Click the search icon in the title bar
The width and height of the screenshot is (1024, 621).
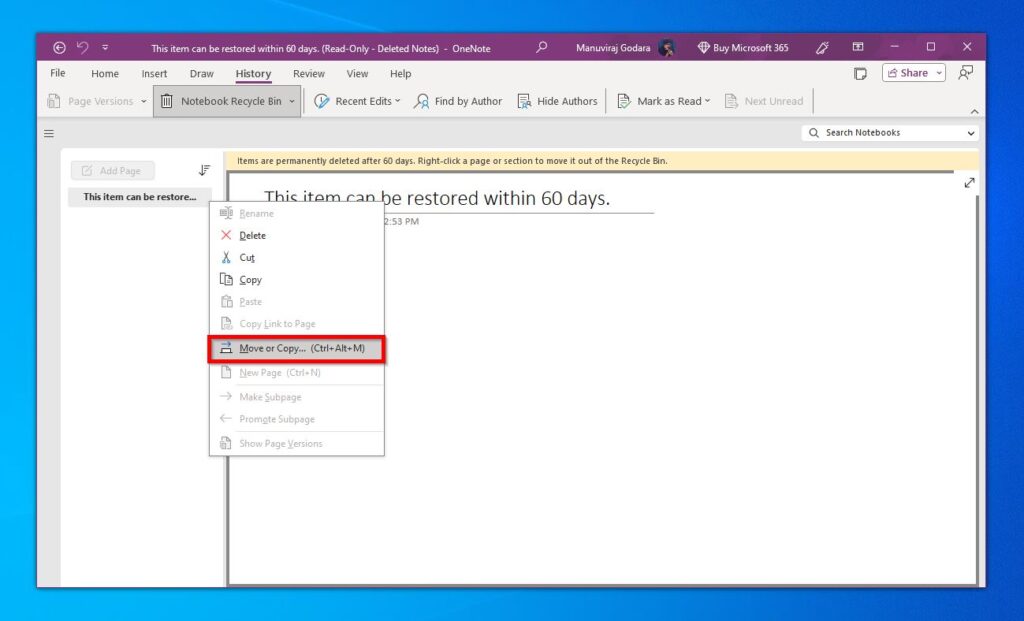coord(541,47)
